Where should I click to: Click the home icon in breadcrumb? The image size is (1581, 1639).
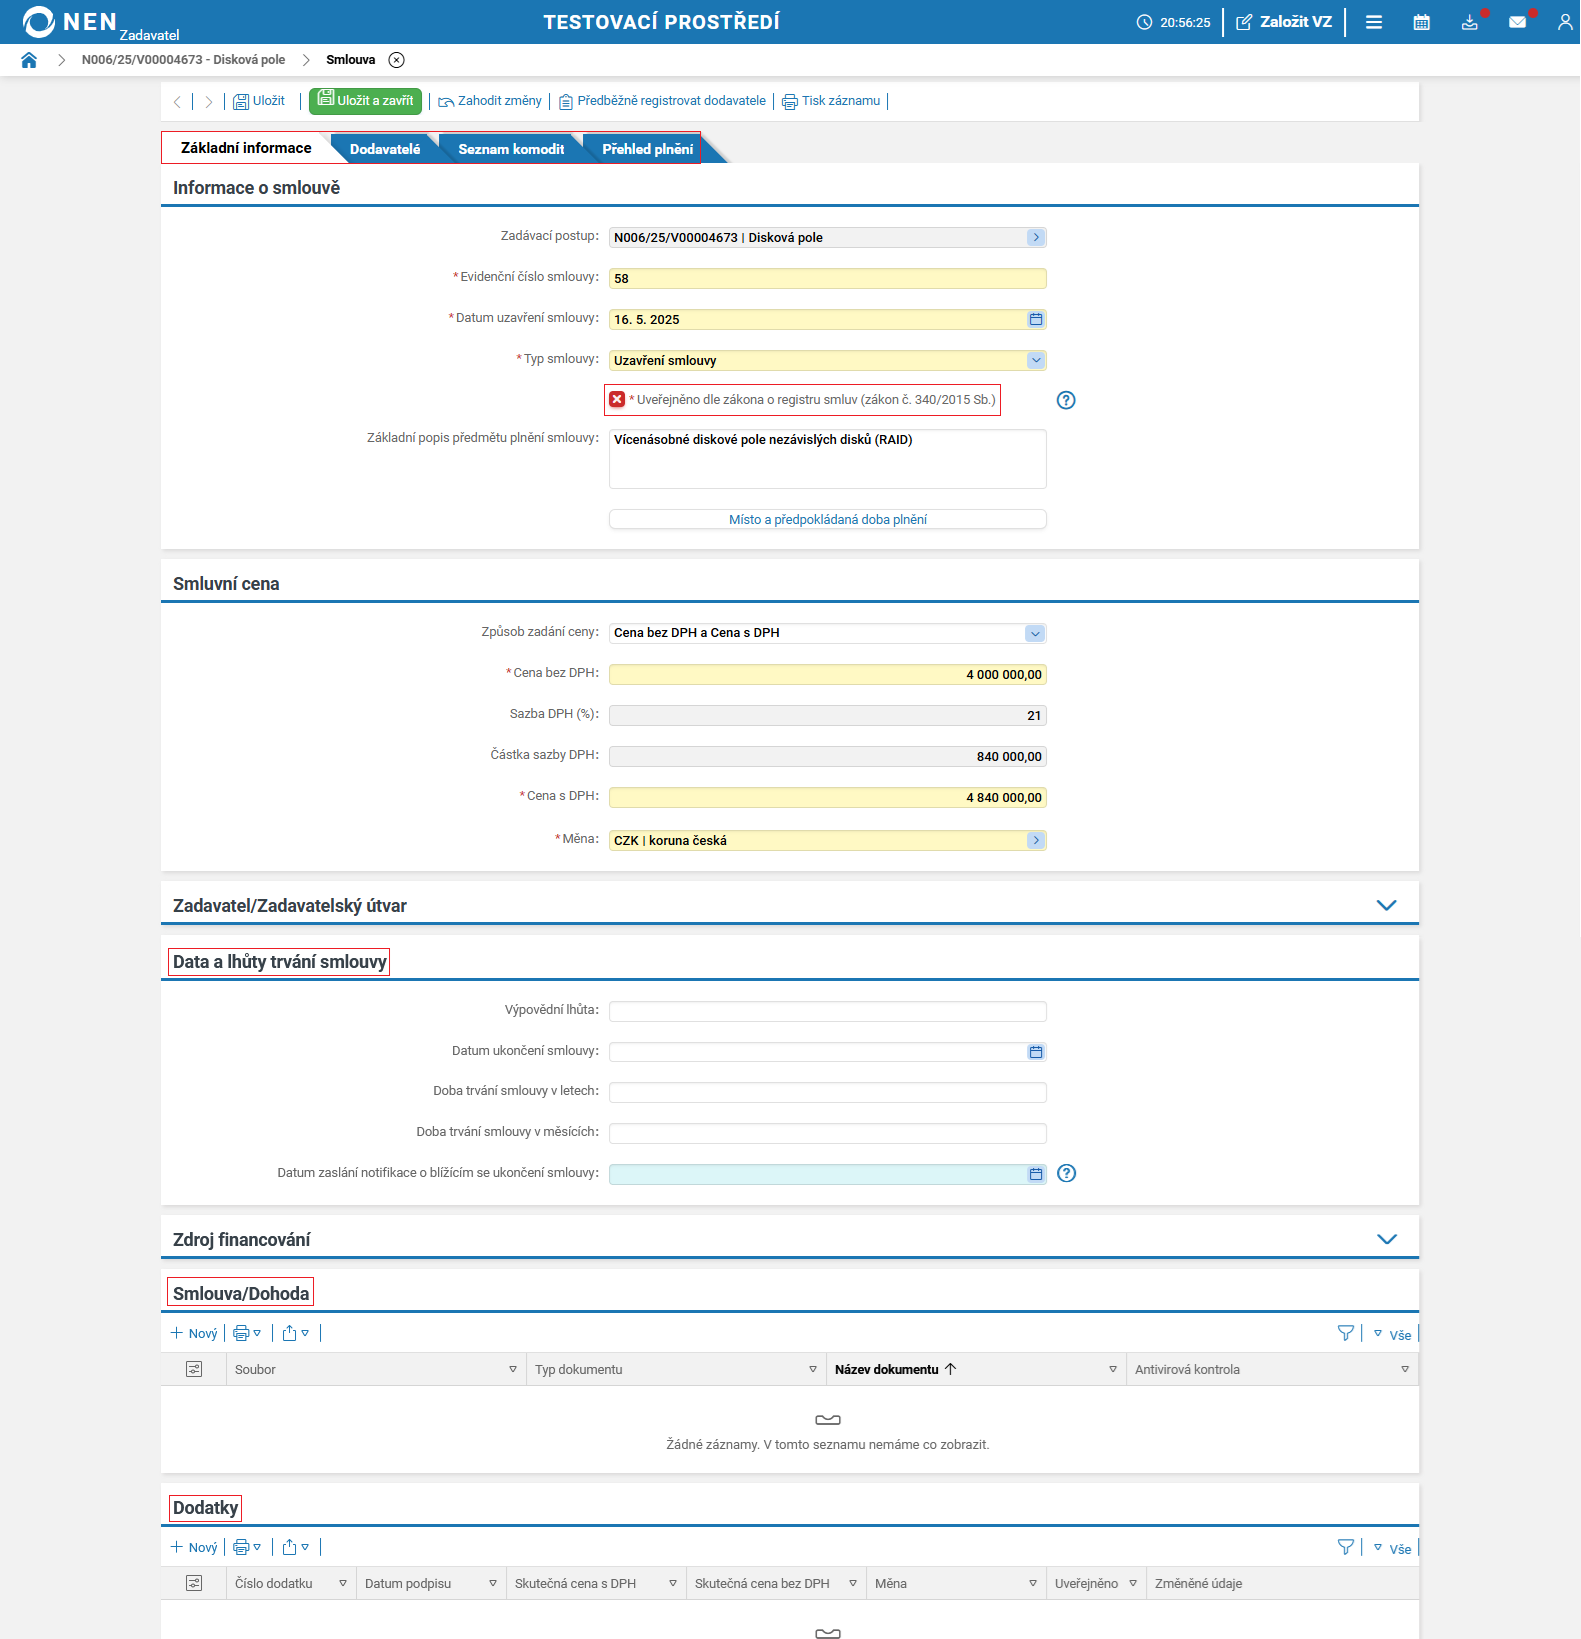(29, 60)
